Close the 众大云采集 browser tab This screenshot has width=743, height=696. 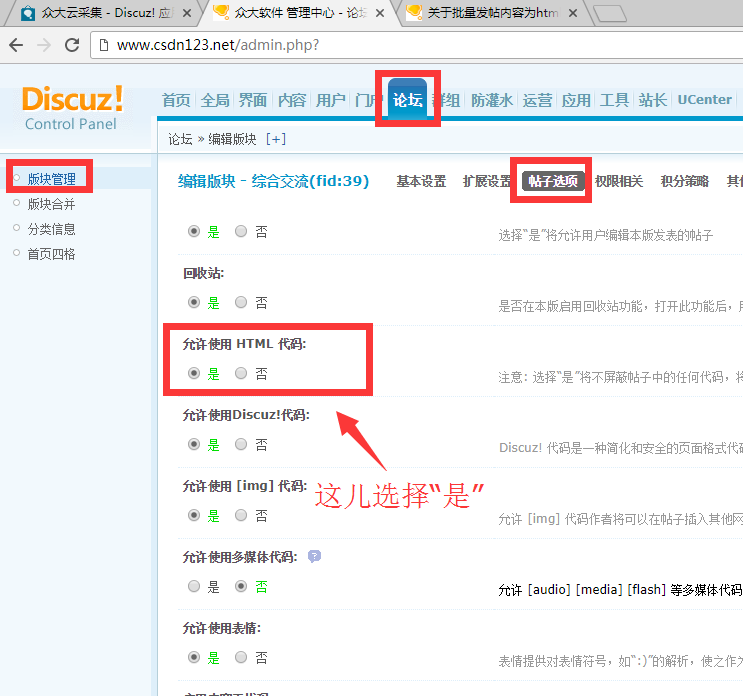coord(187,13)
